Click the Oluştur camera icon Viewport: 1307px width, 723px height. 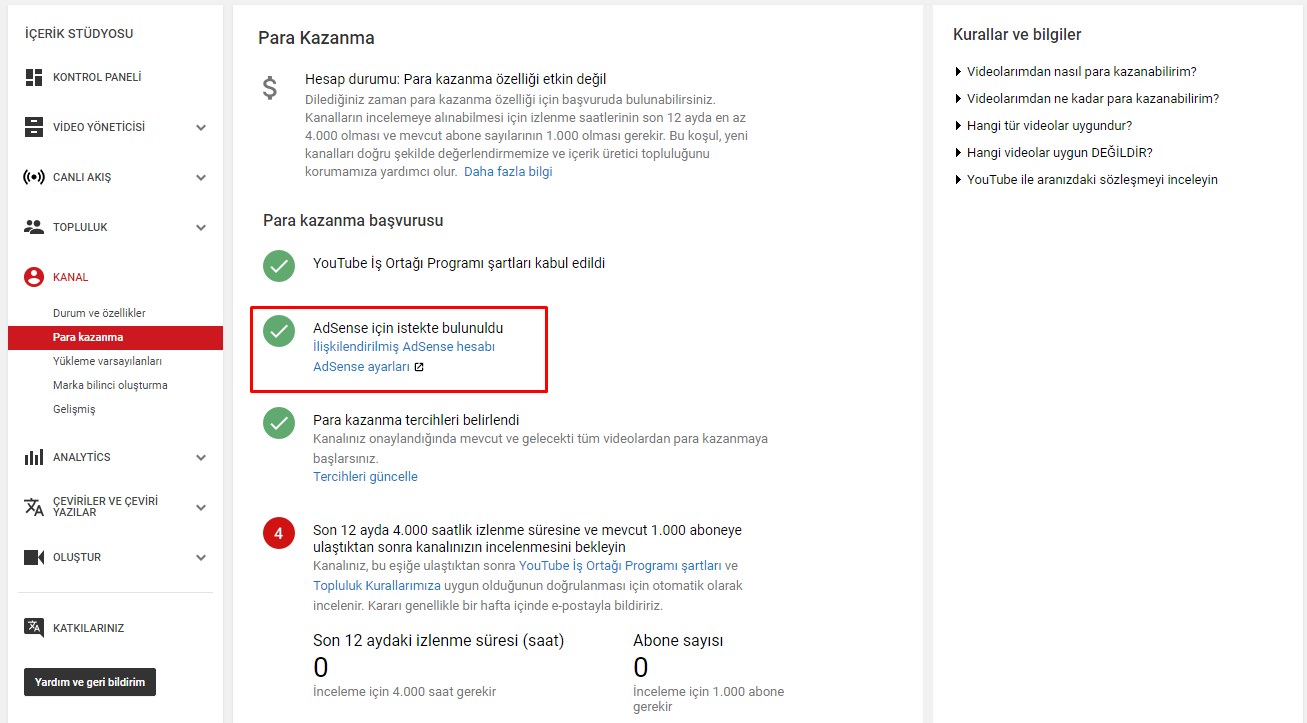tap(34, 557)
